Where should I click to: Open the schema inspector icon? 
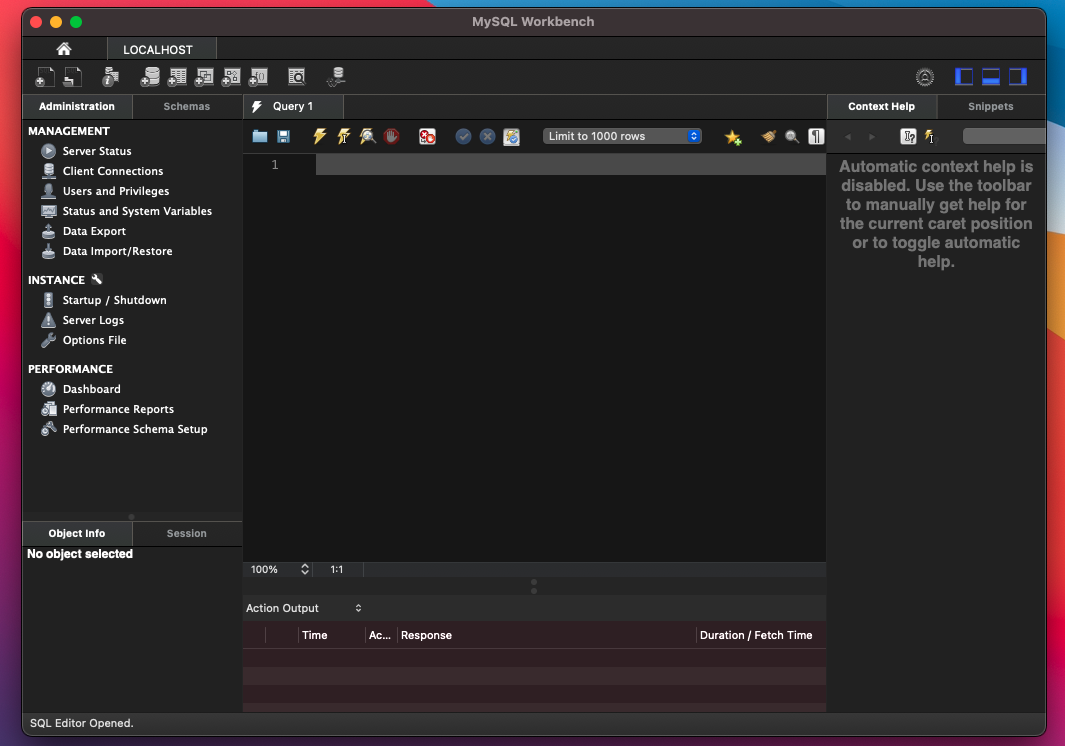click(x=111, y=77)
